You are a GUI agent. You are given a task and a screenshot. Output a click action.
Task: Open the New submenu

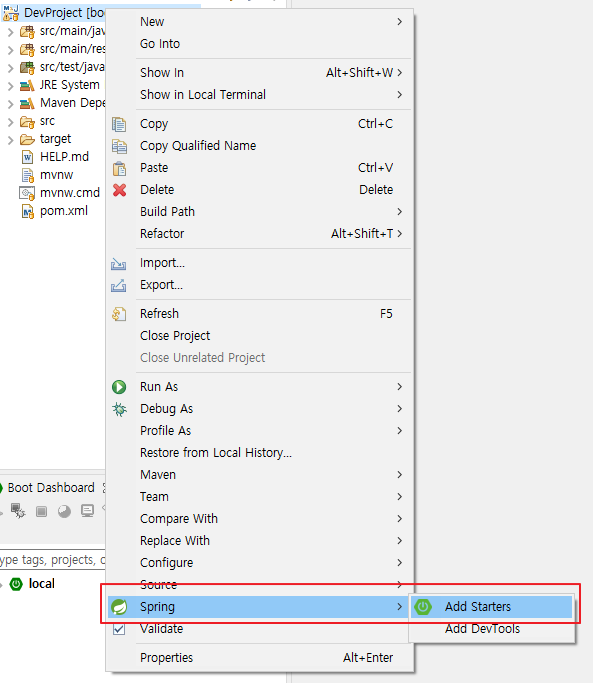(x=260, y=22)
